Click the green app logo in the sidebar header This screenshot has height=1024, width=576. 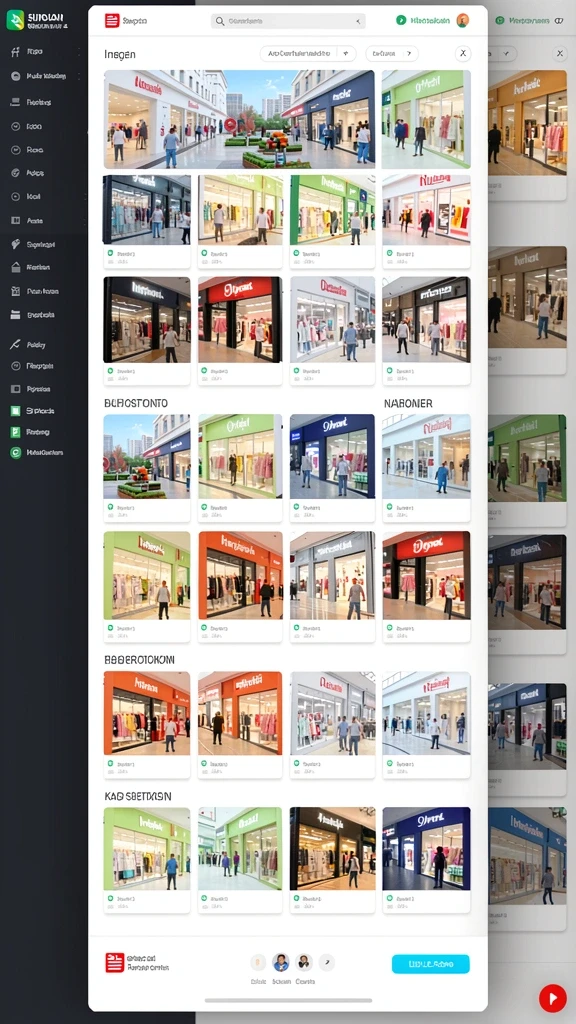coord(15,20)
